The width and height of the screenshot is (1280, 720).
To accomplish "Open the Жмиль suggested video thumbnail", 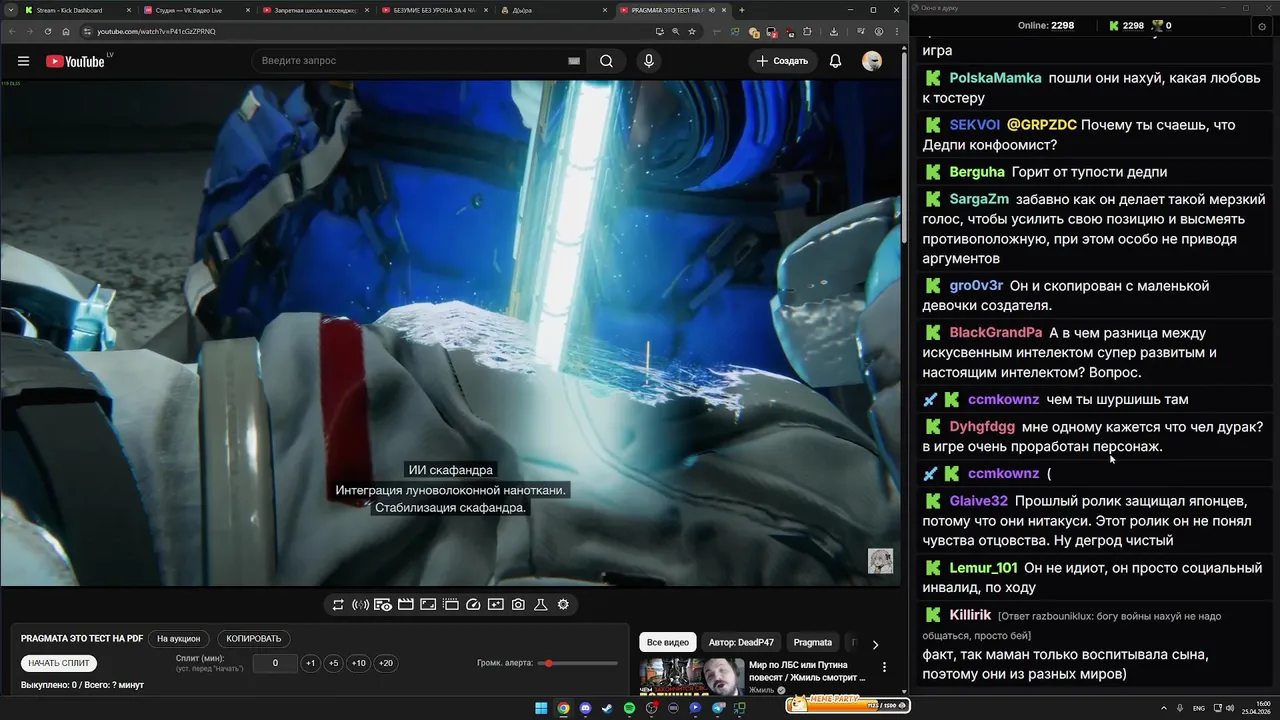I will click(x=690, y=676).
